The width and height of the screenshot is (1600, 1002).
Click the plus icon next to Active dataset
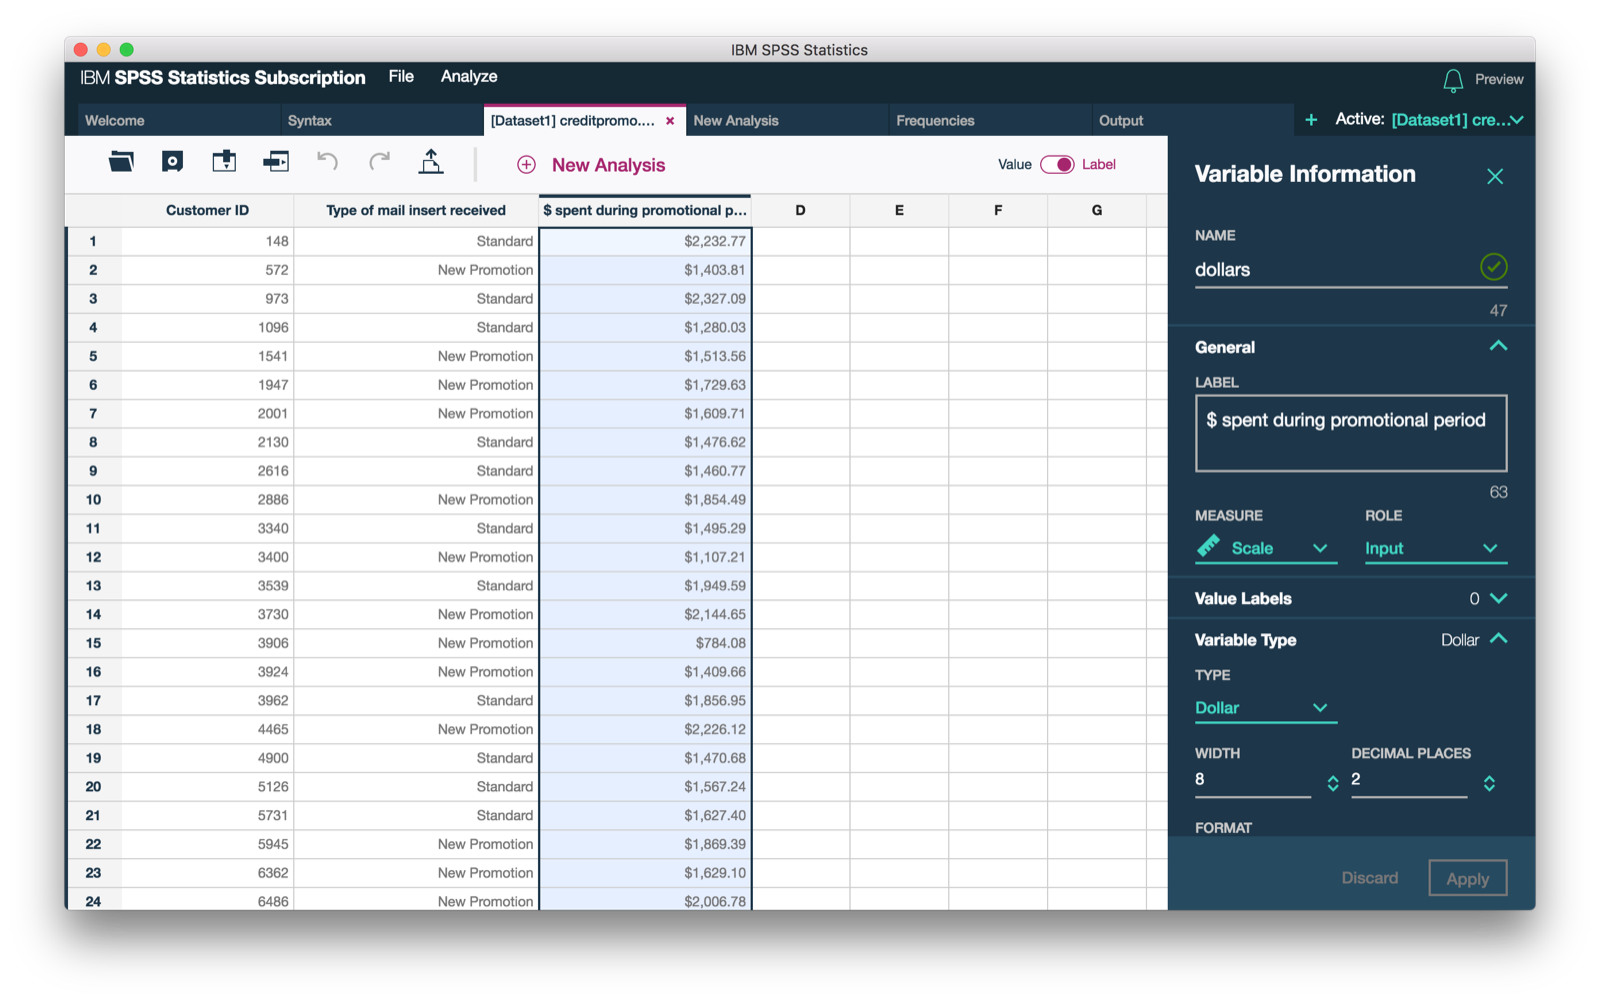[1311, 120]
